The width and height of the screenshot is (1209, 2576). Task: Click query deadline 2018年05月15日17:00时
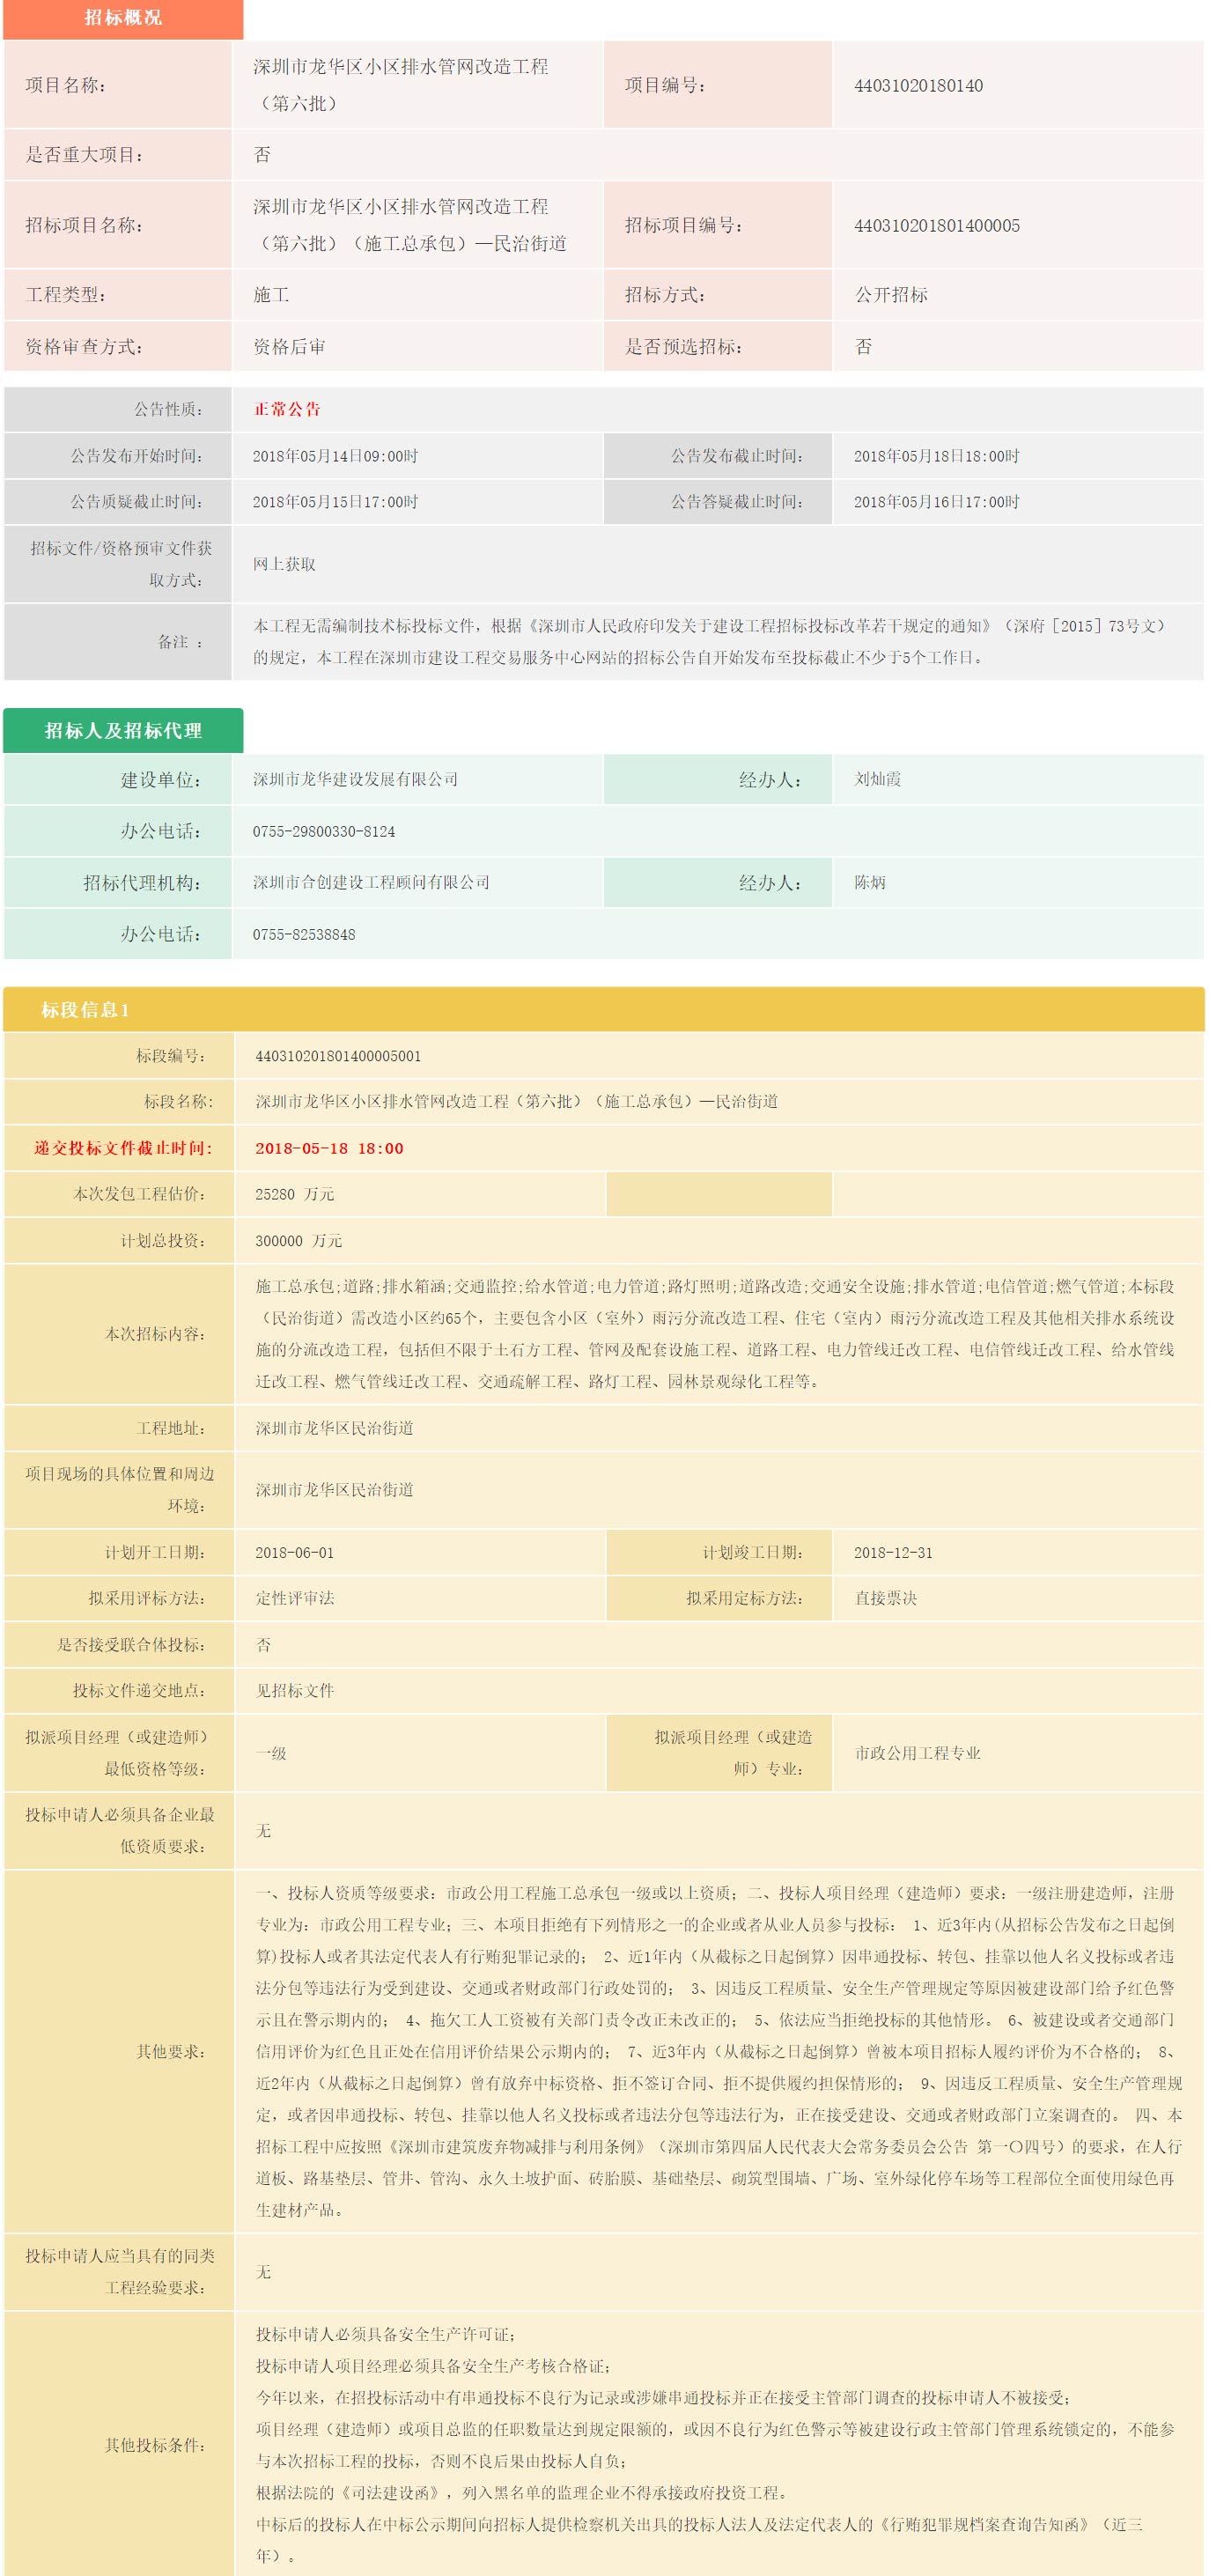[x=335, y=502]
